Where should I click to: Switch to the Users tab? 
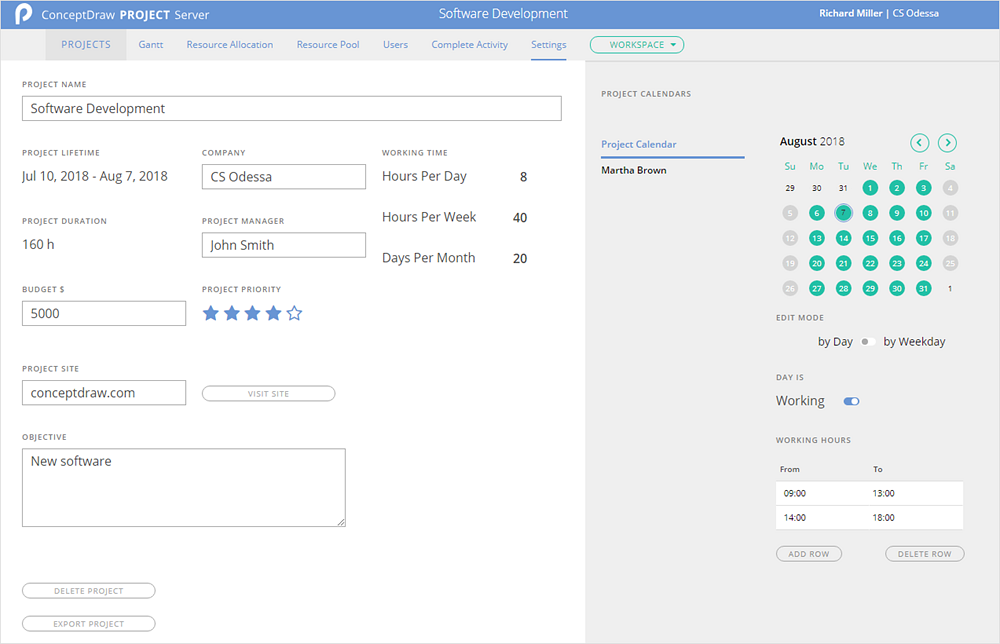pos(395,45)
